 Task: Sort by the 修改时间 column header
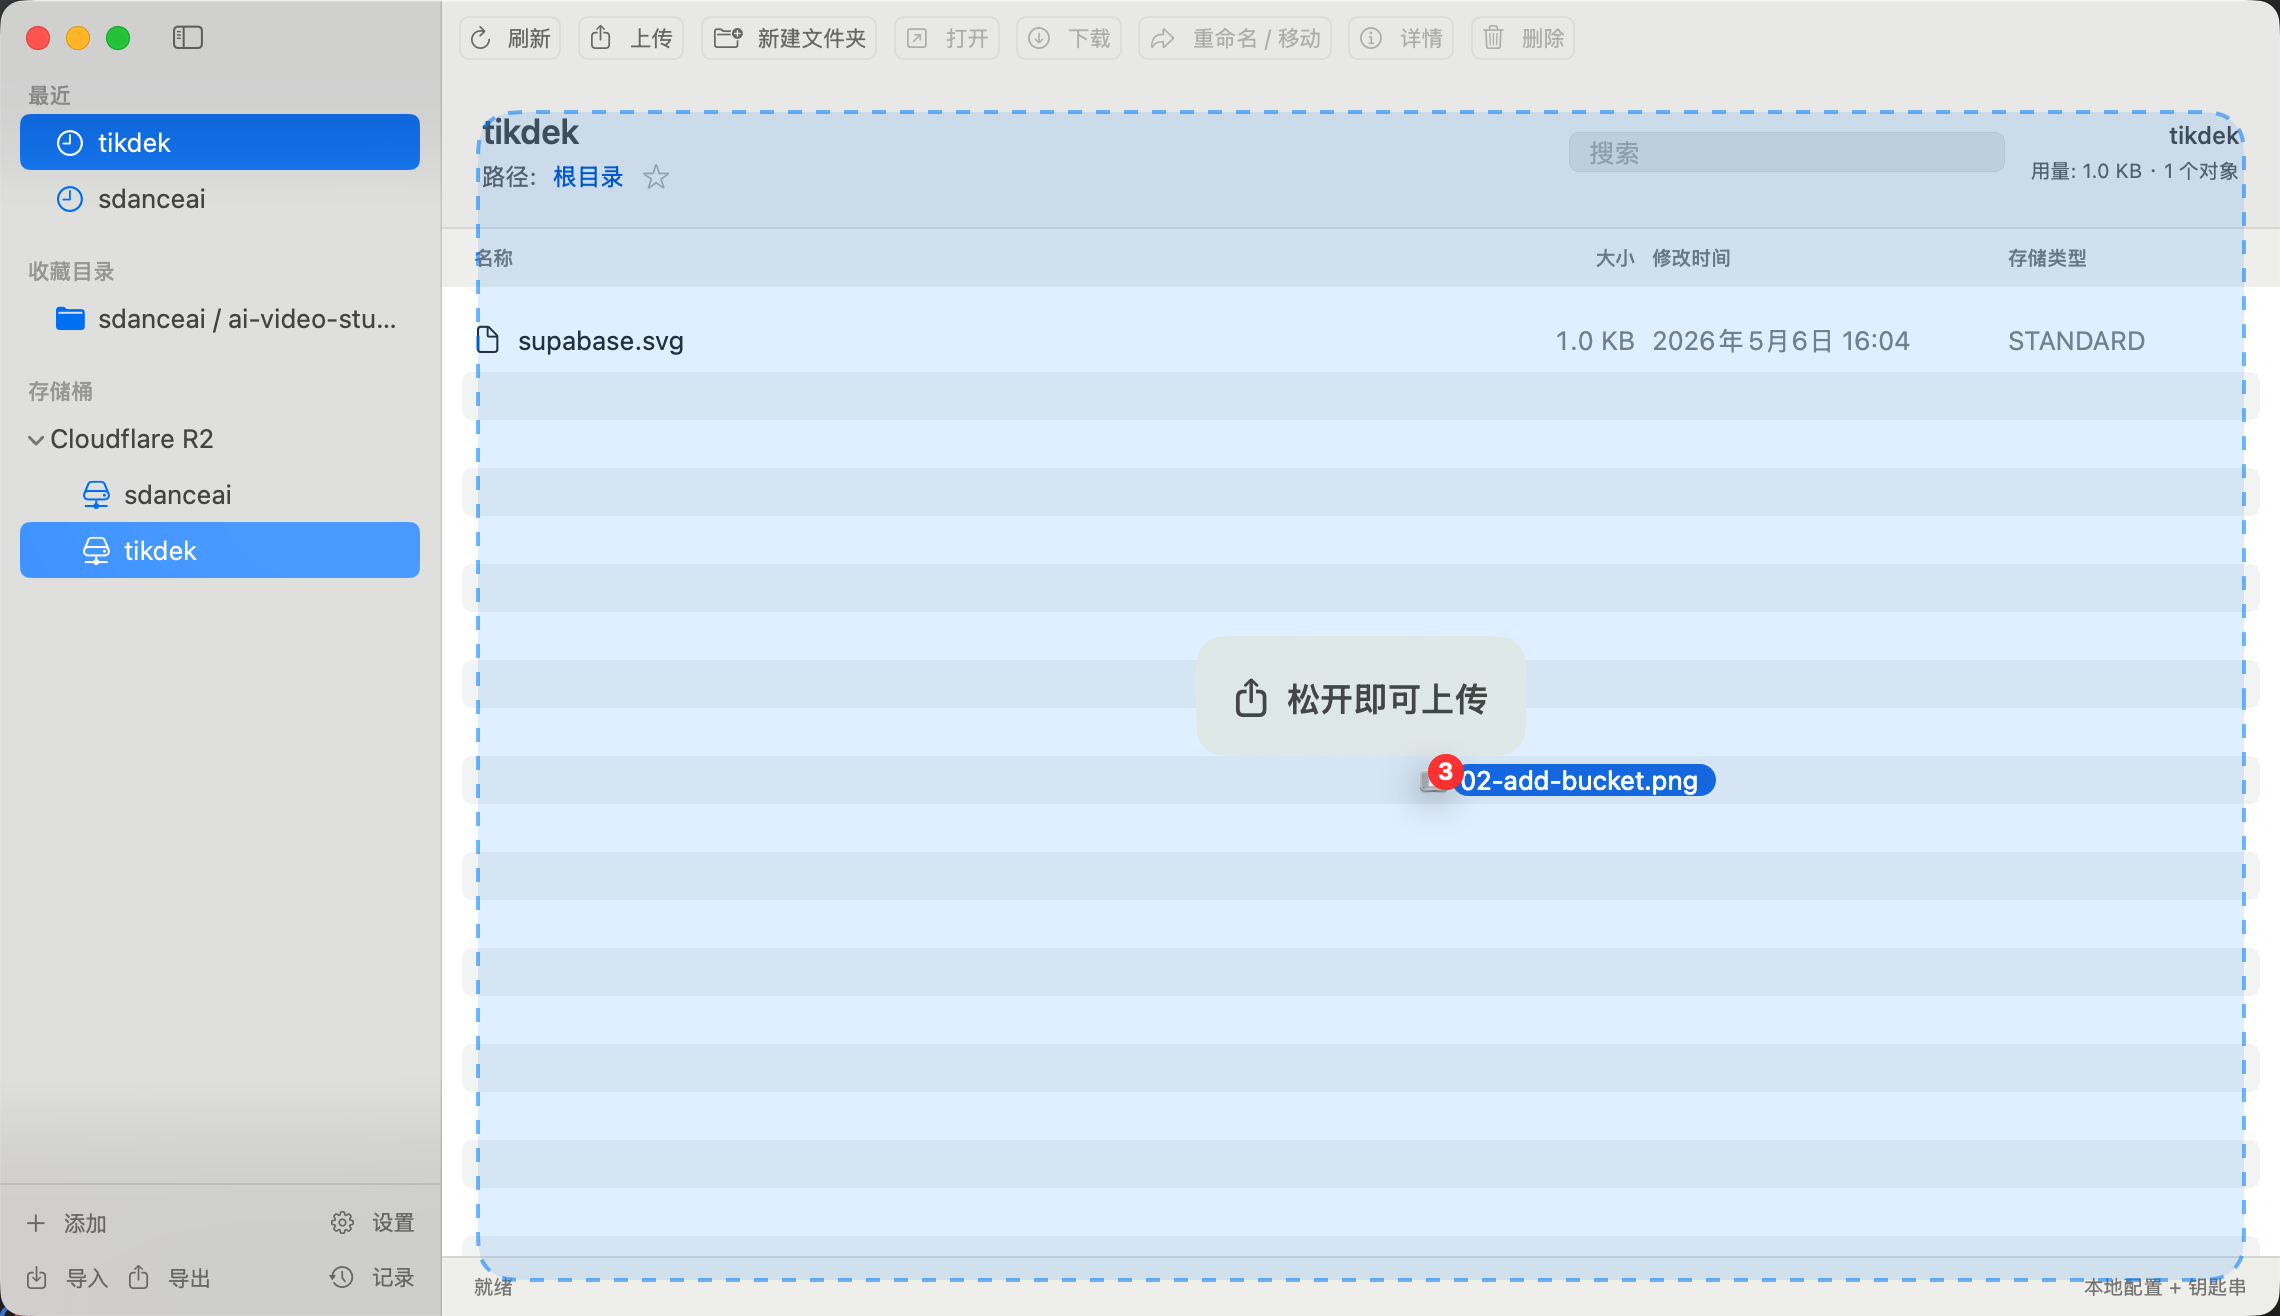click(1691, 258)
